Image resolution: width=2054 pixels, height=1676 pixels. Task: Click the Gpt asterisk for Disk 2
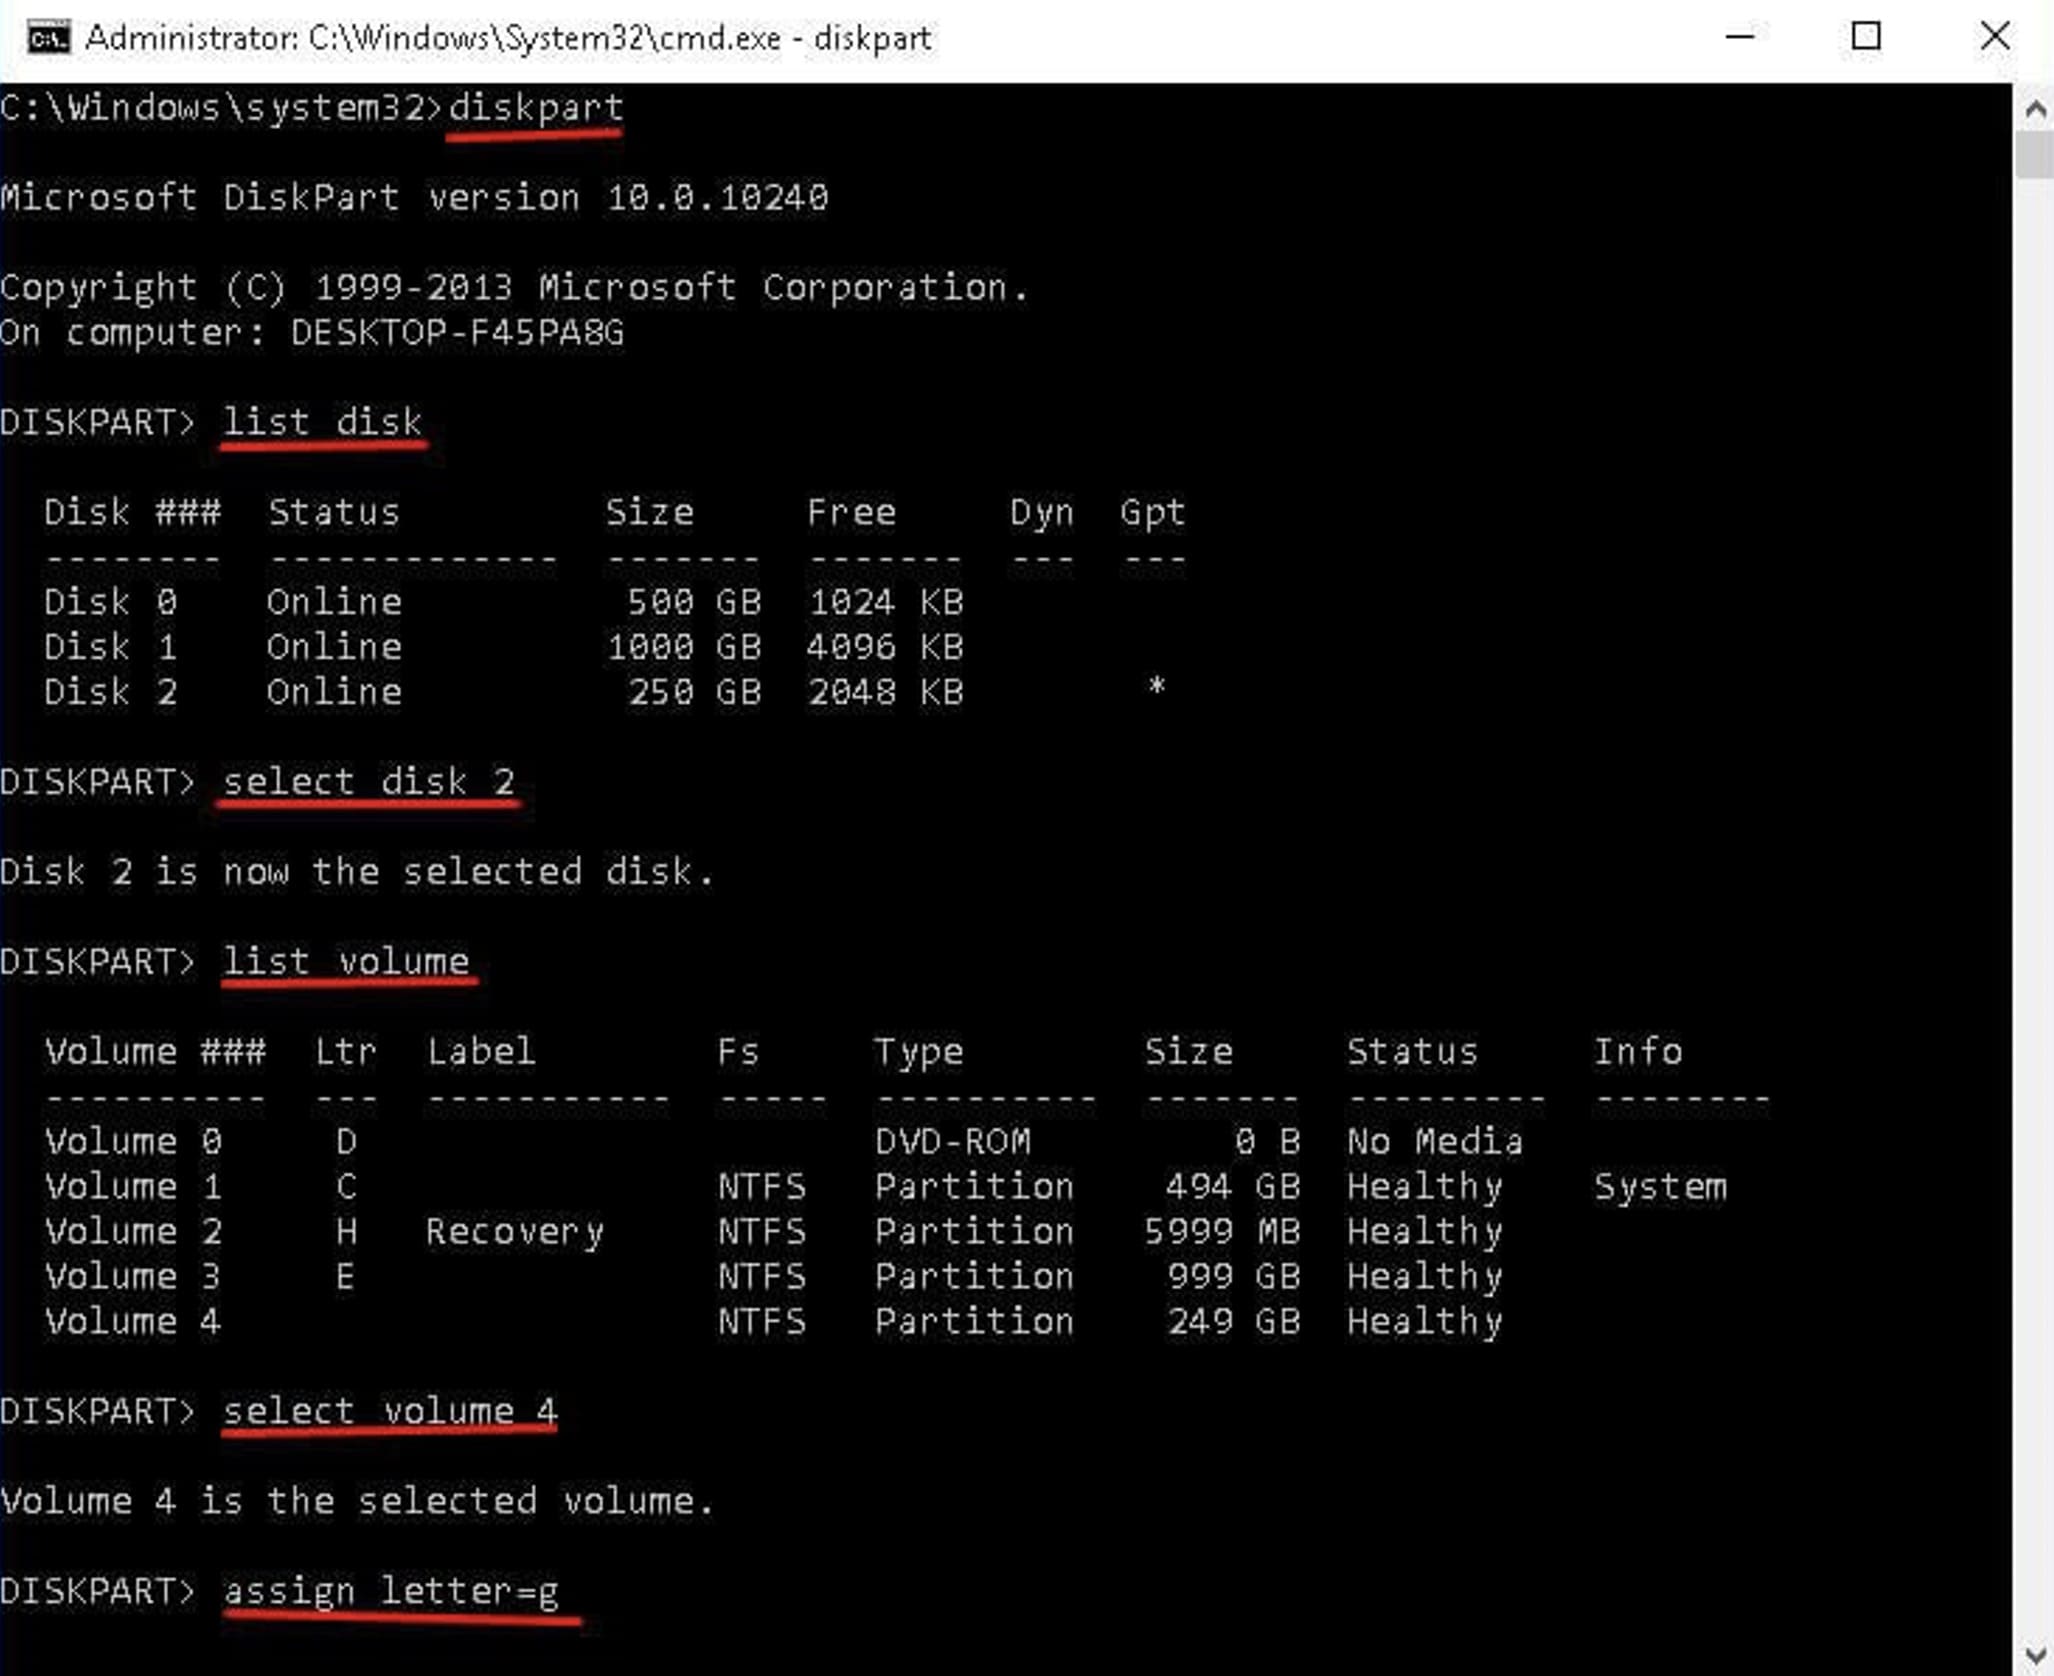(1156, 687)
